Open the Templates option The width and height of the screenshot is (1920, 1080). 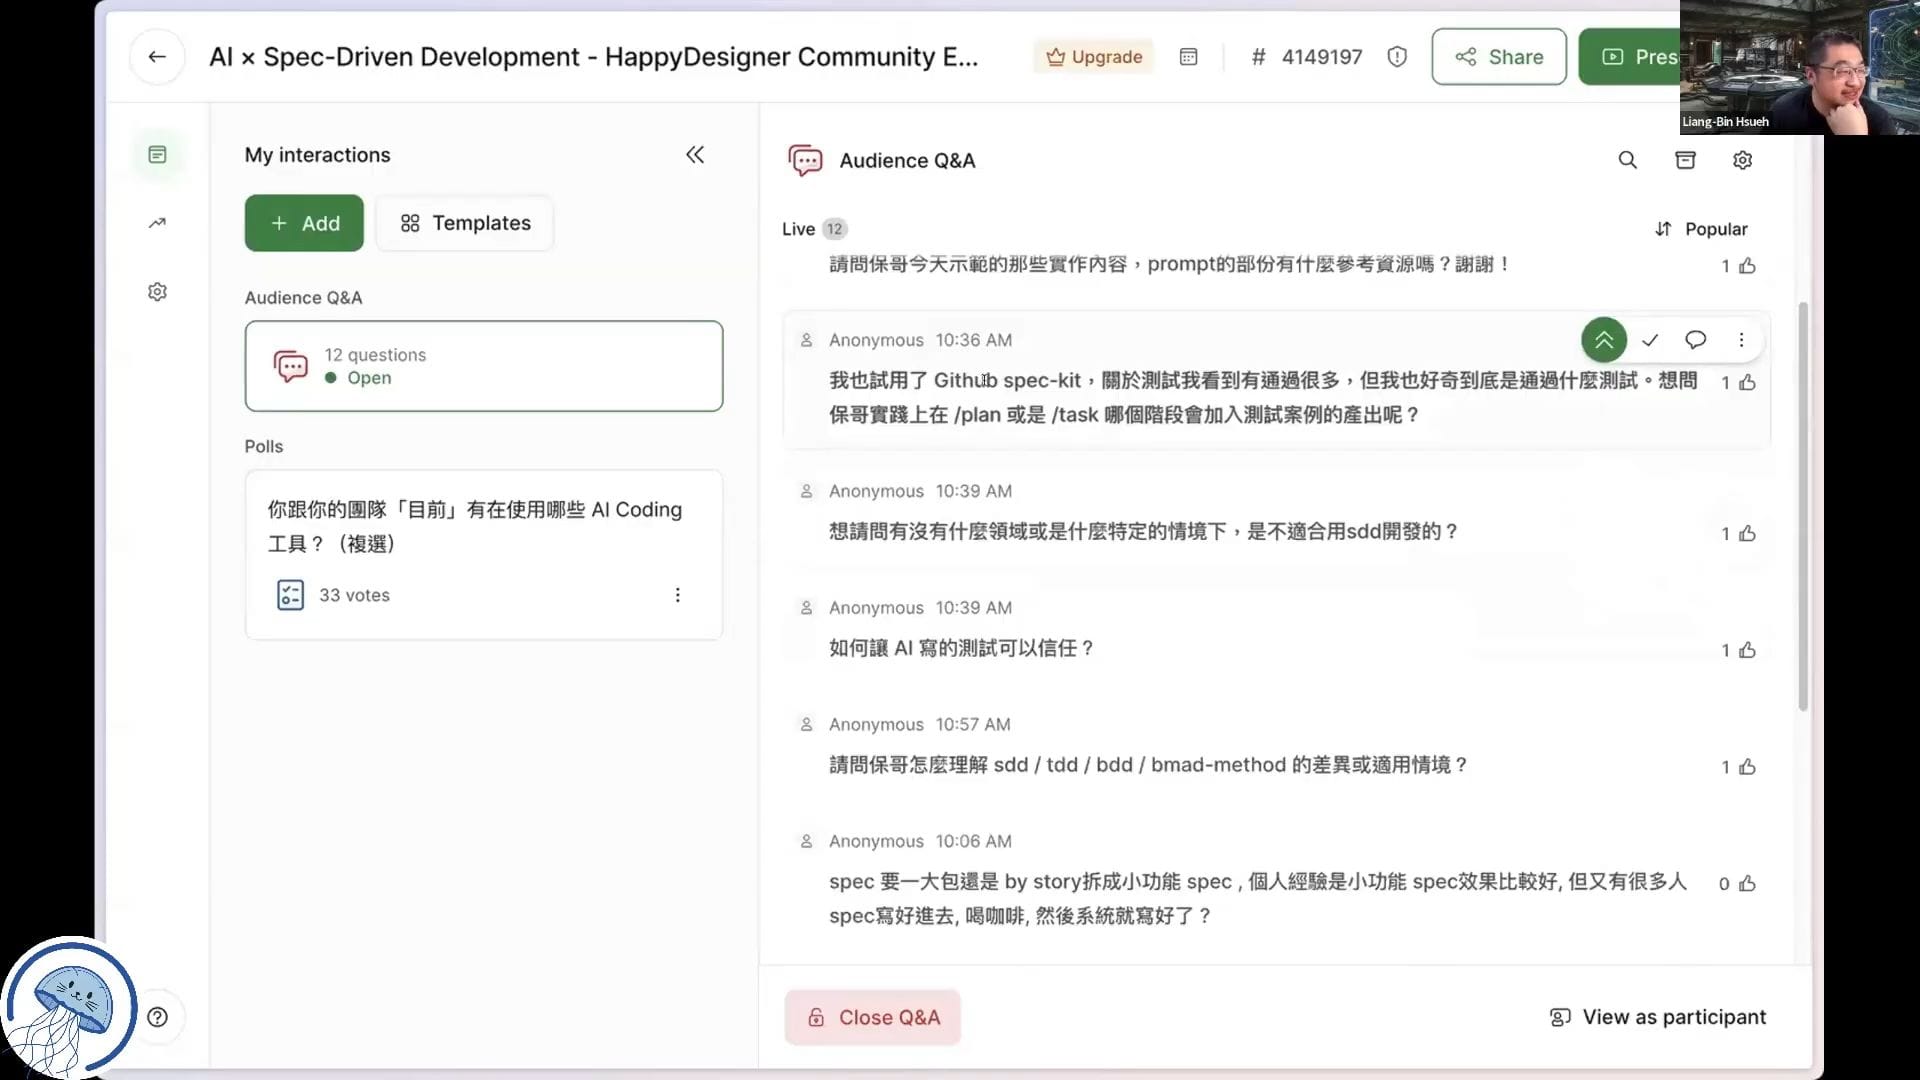point(465,223)
